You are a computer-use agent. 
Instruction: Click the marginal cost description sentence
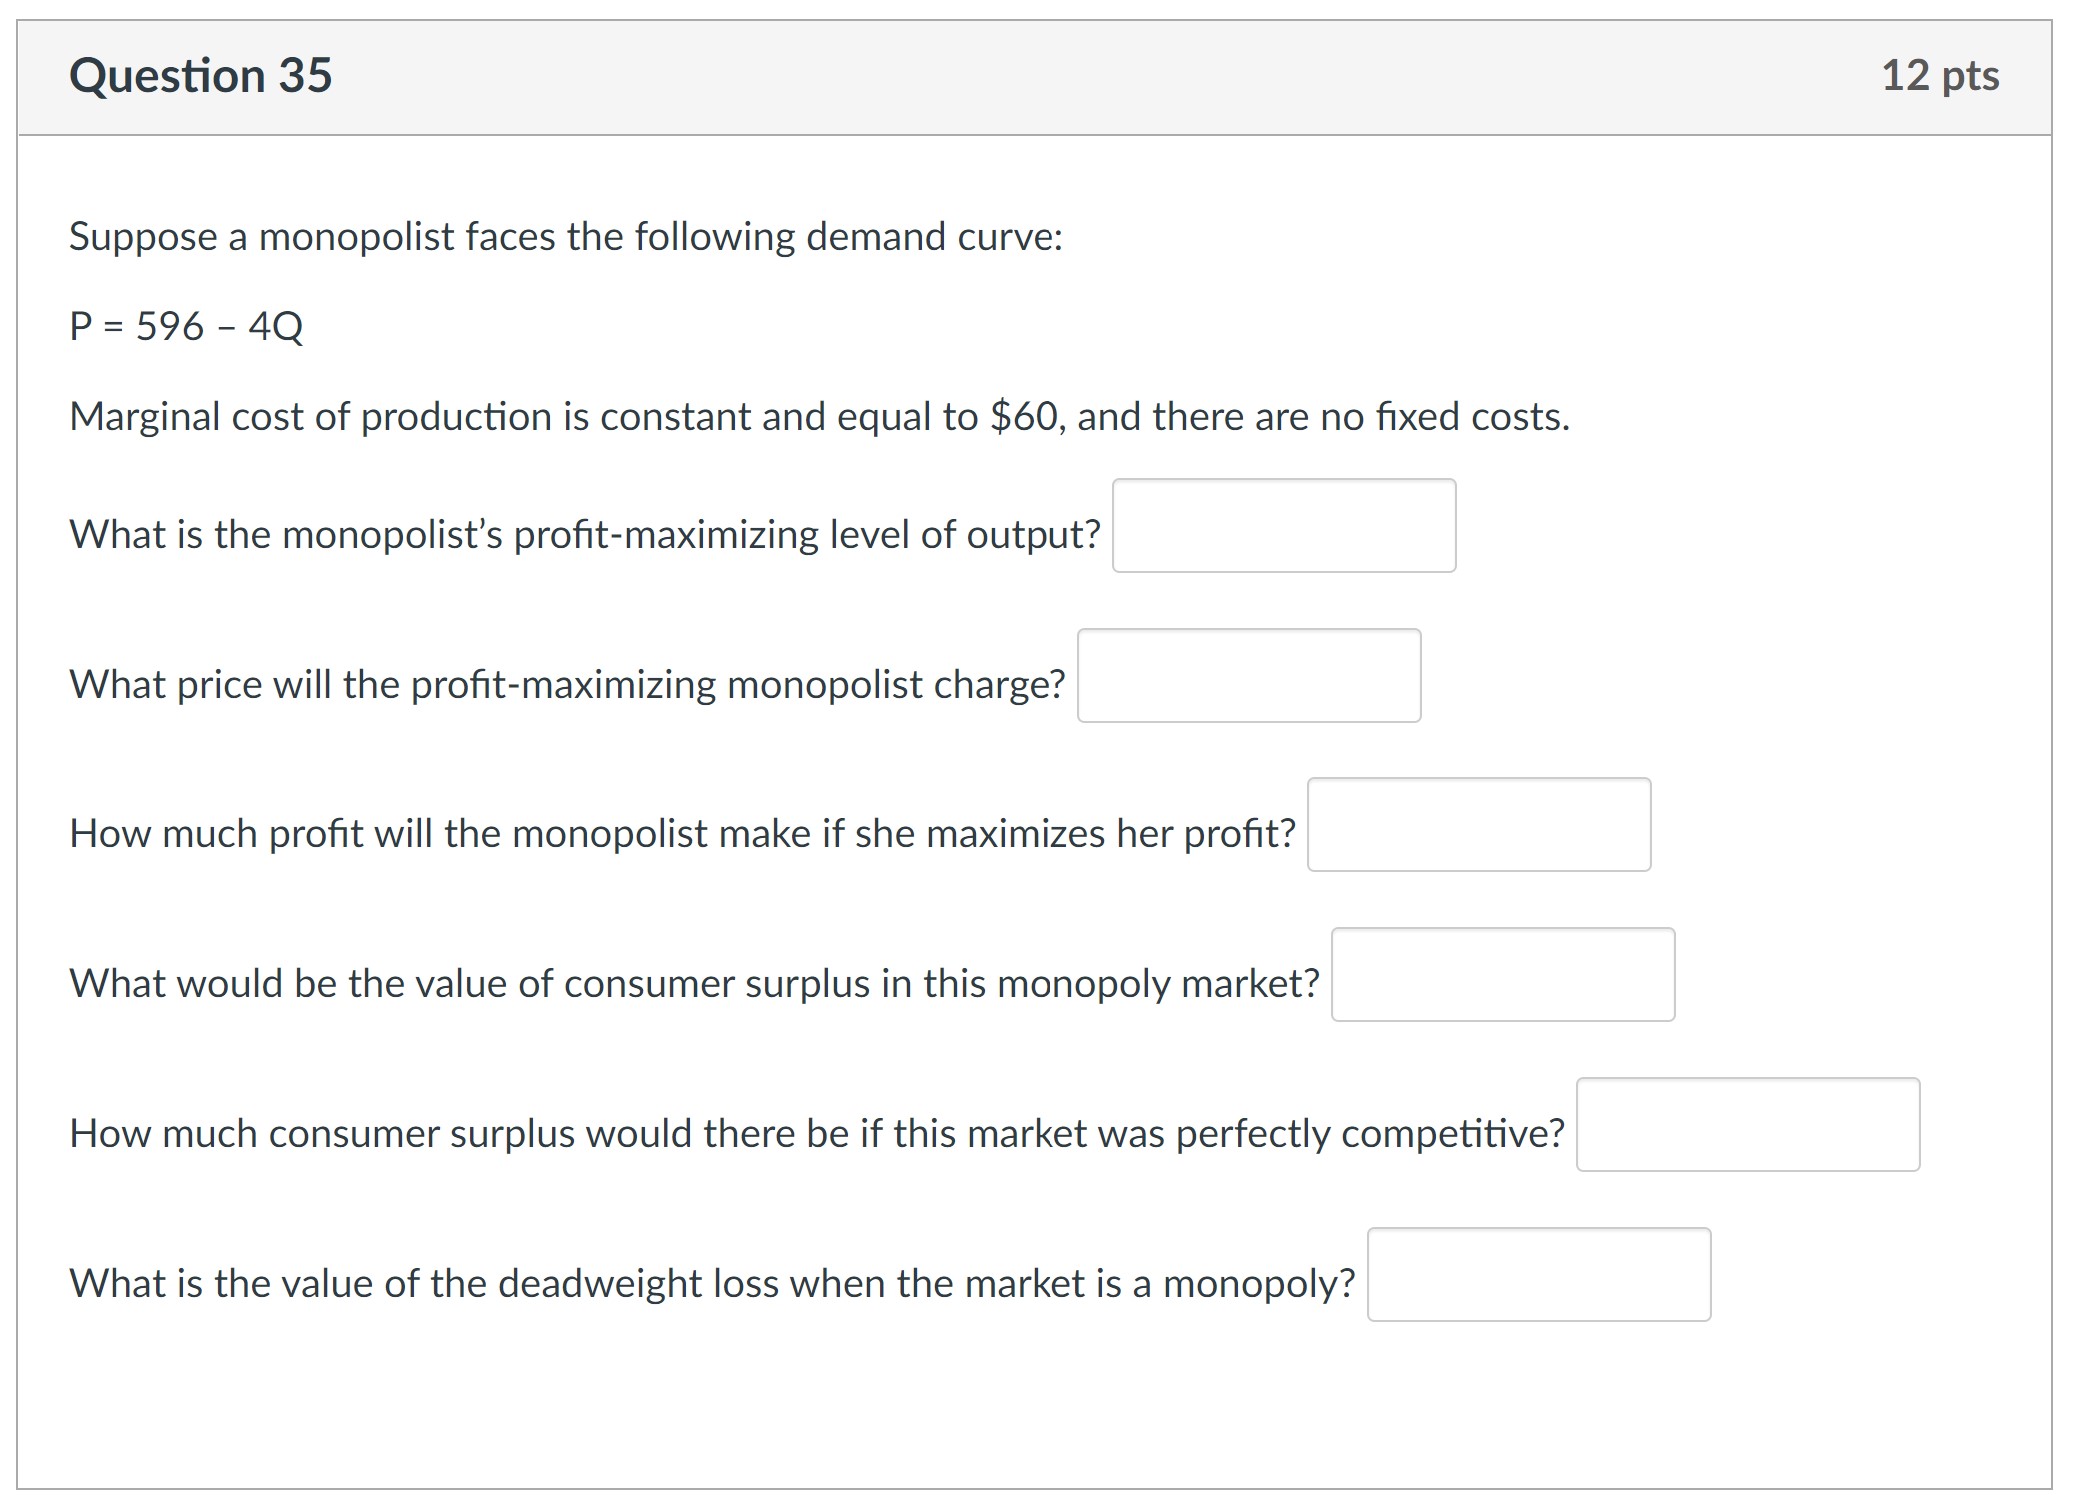click(818, 417)
